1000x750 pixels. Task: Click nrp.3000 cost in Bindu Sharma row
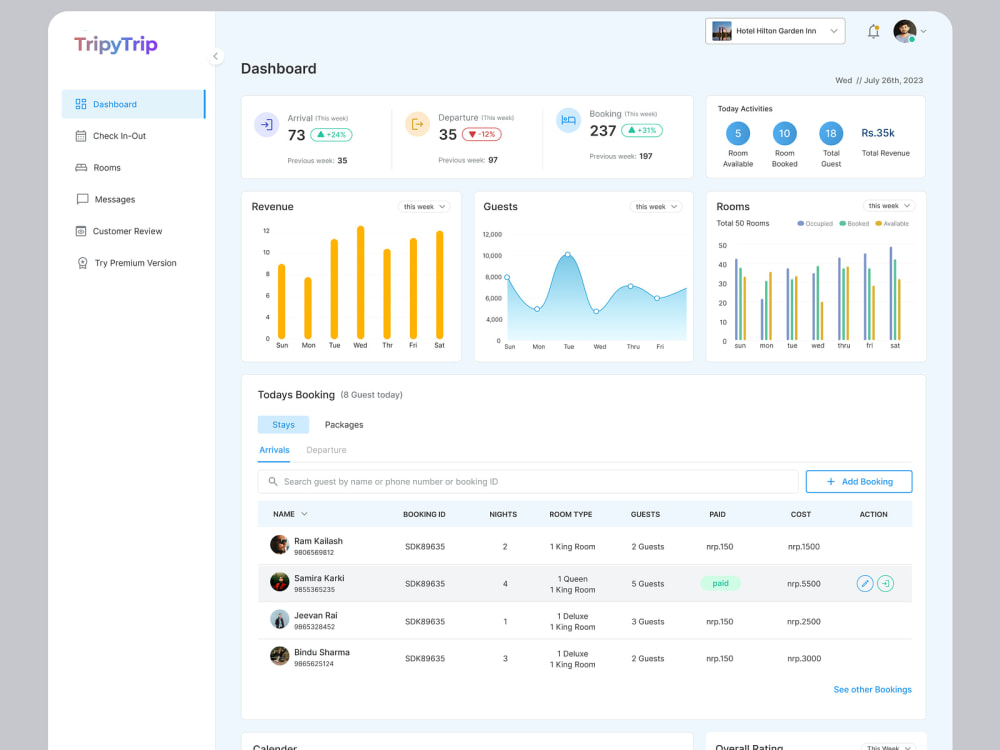pyautogui.click(x=804, y=658)
